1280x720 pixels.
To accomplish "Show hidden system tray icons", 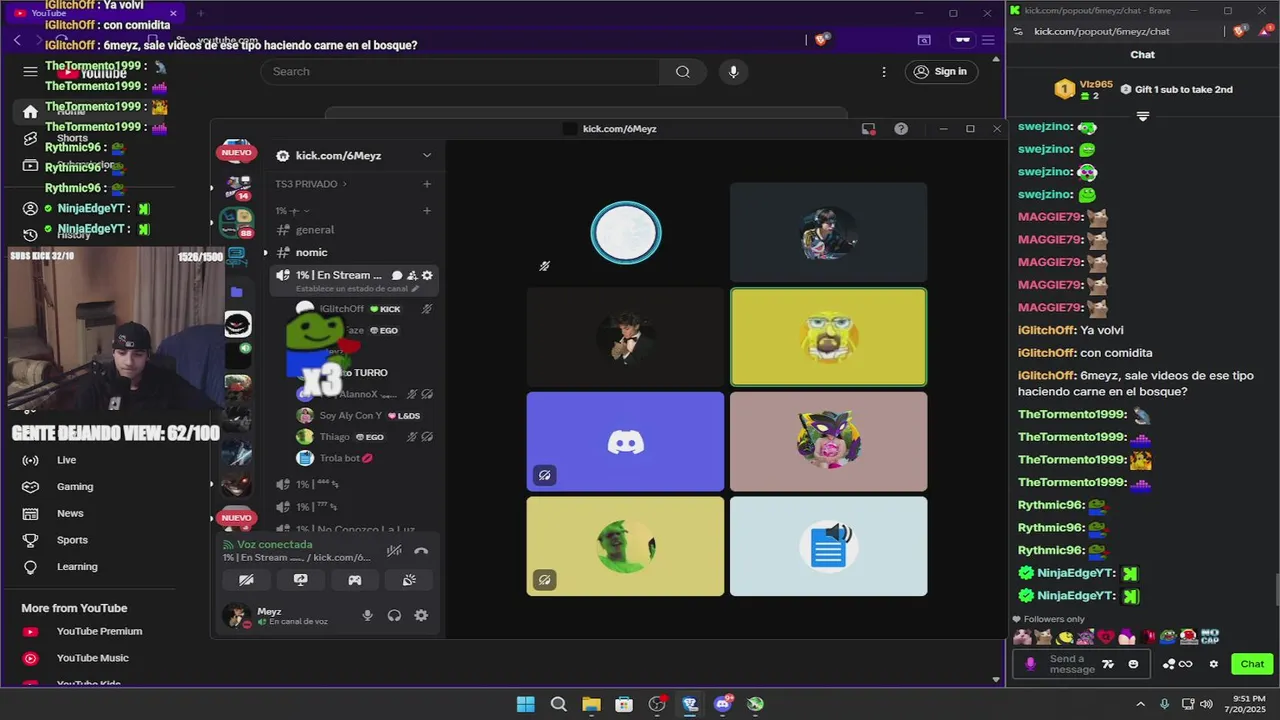I will pos(1140,704).
